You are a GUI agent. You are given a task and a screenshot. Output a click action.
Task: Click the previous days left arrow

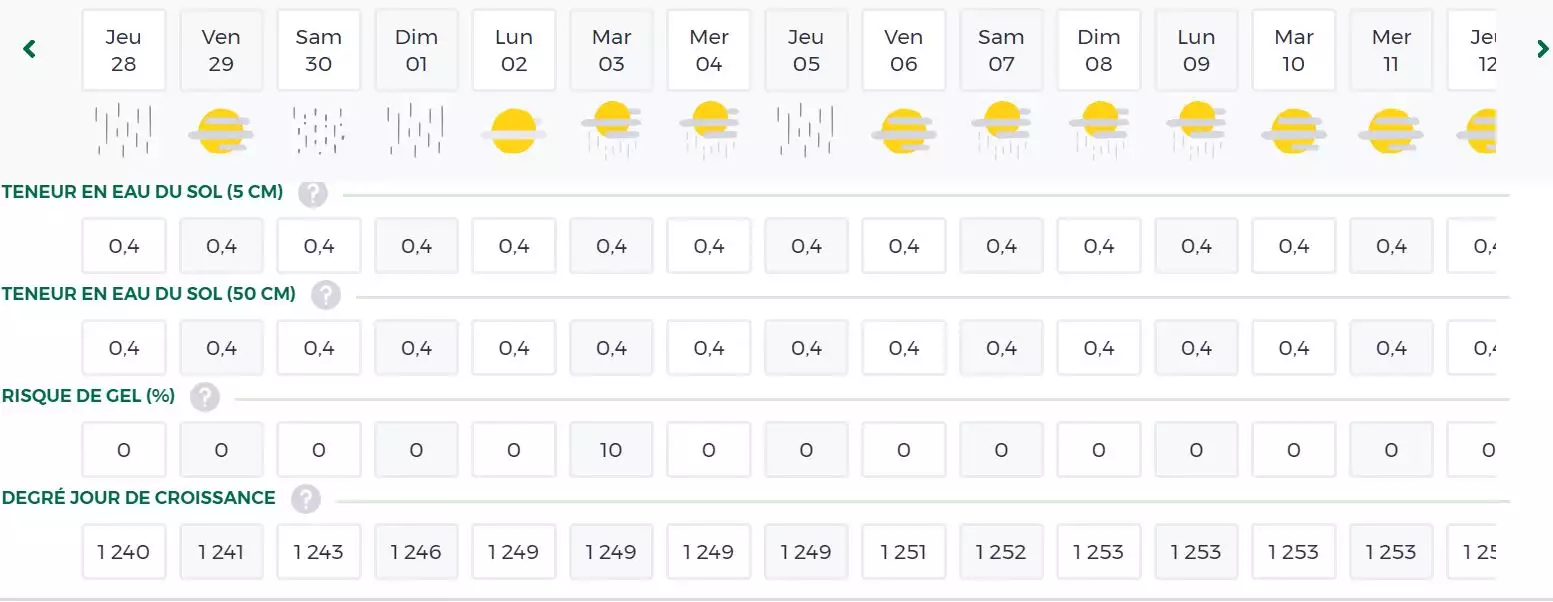[30, 49]
